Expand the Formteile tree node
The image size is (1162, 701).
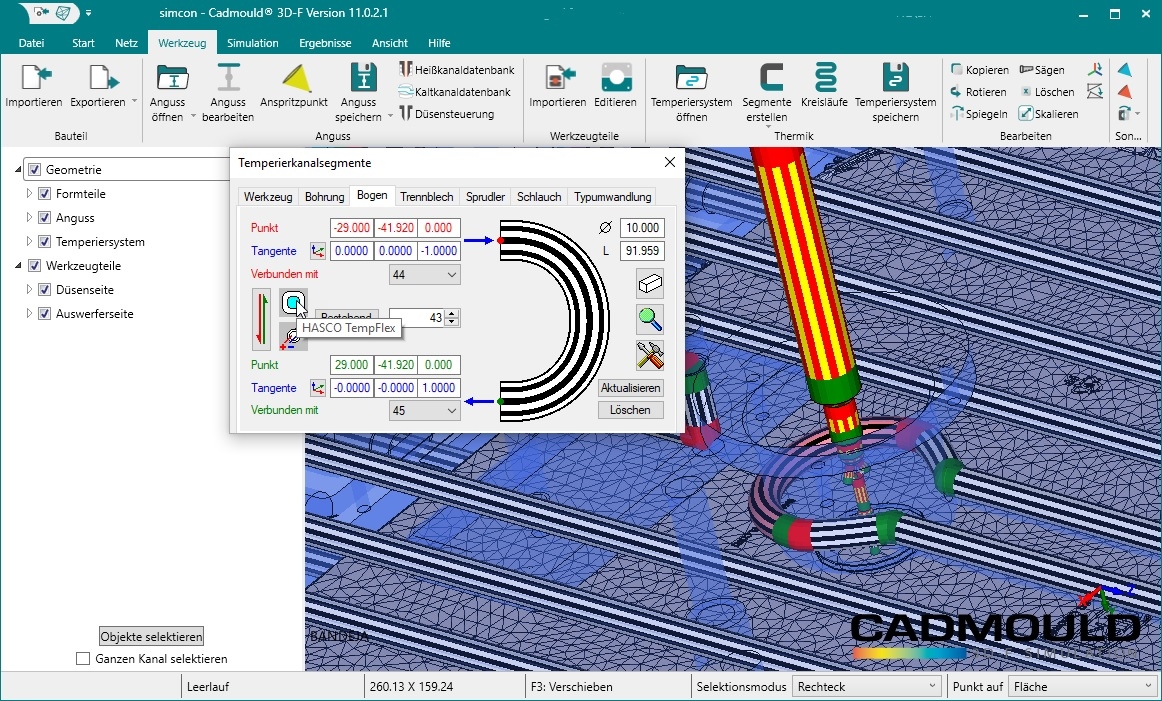click(29, 194)
